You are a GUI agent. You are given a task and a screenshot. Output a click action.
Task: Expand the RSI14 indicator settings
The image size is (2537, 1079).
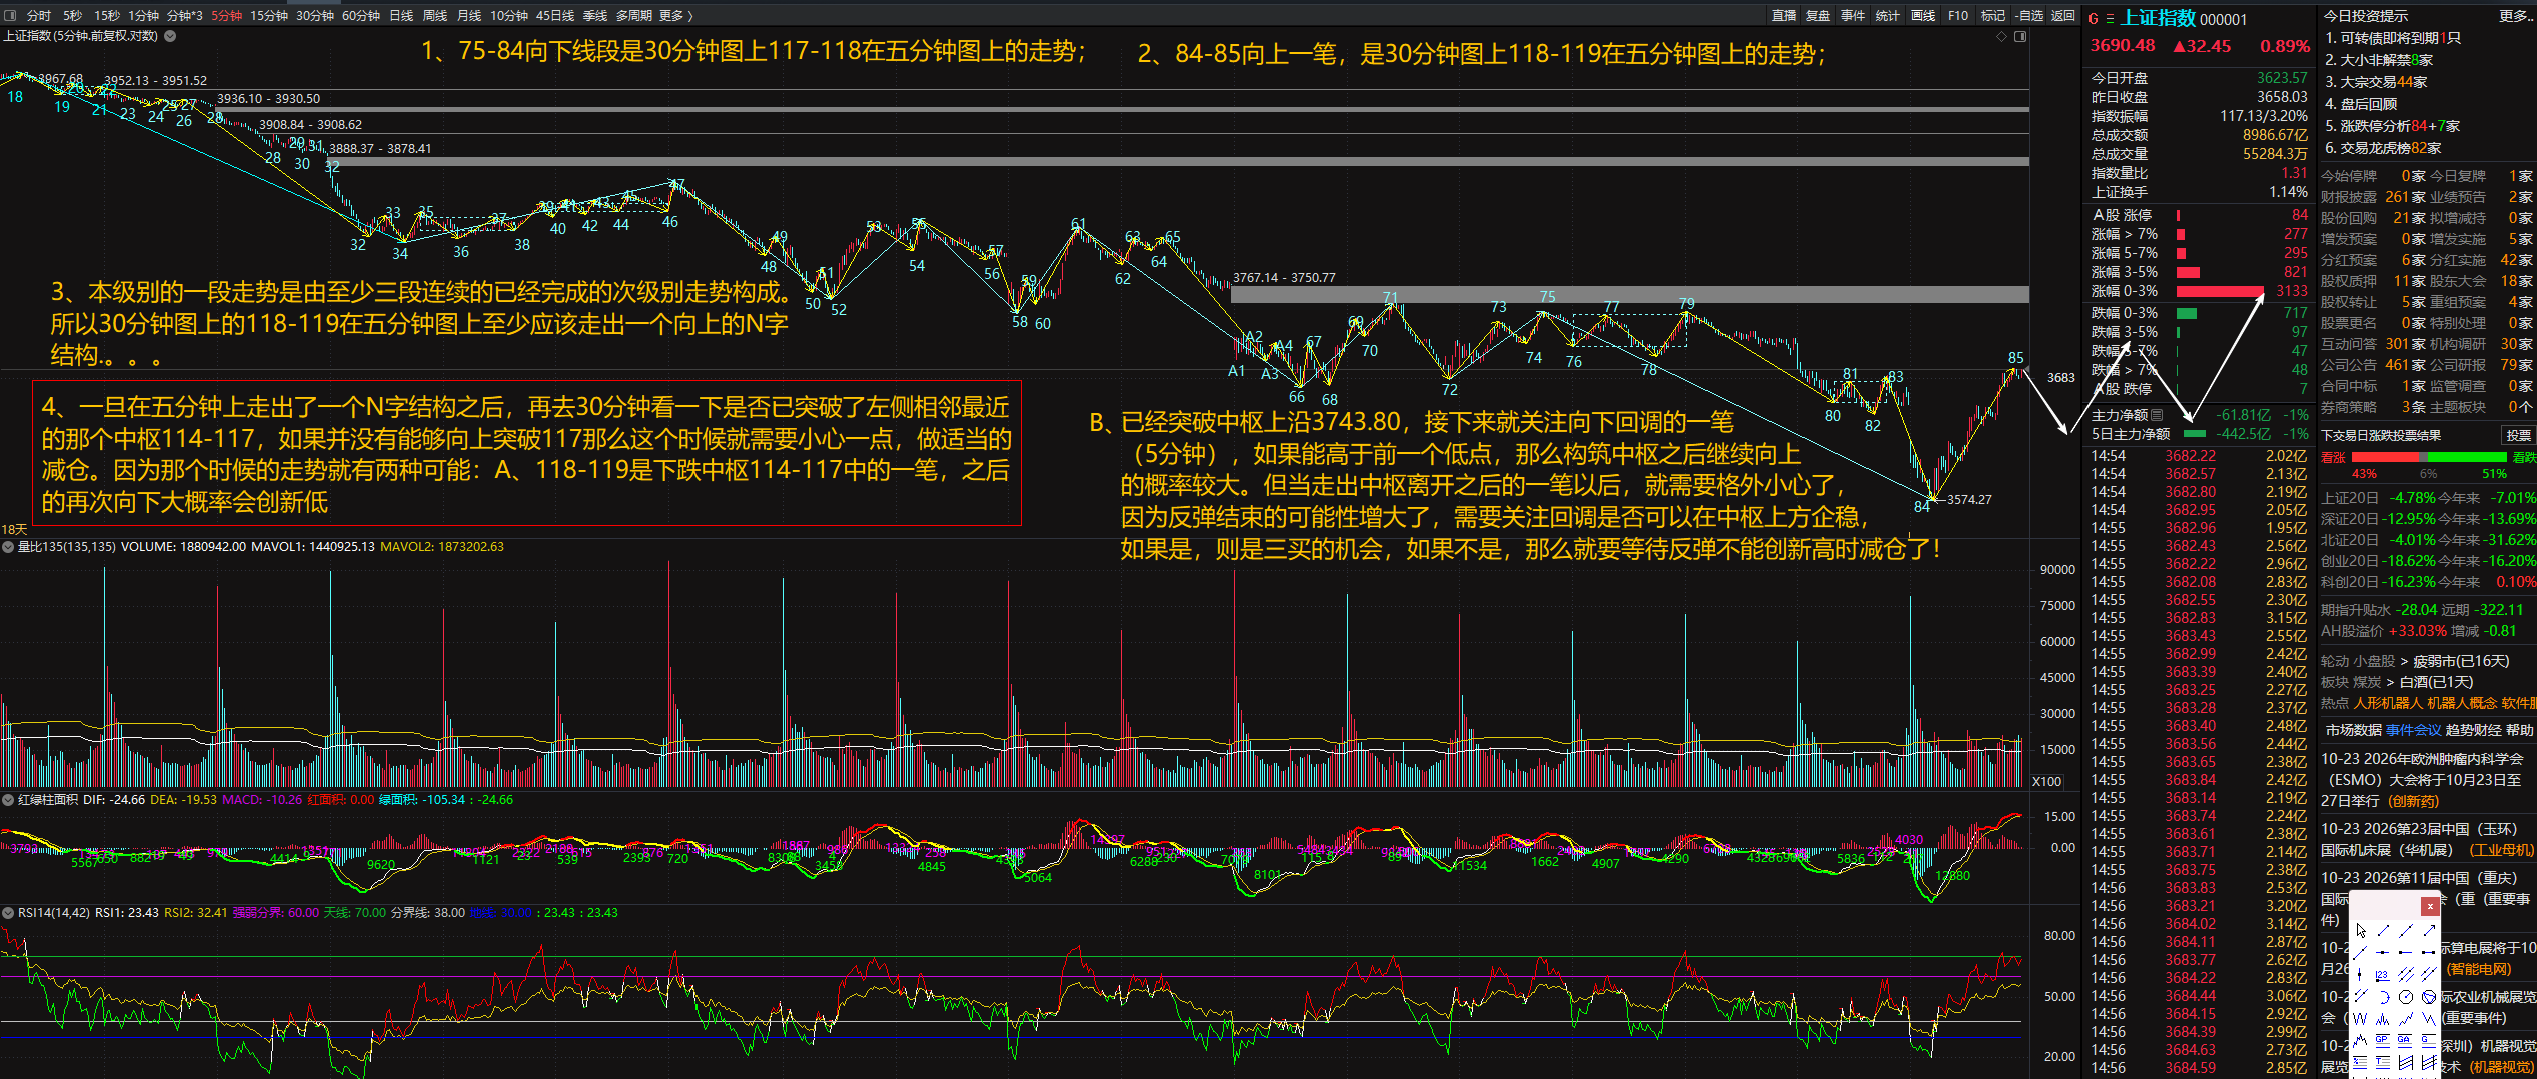pos(8,913)
